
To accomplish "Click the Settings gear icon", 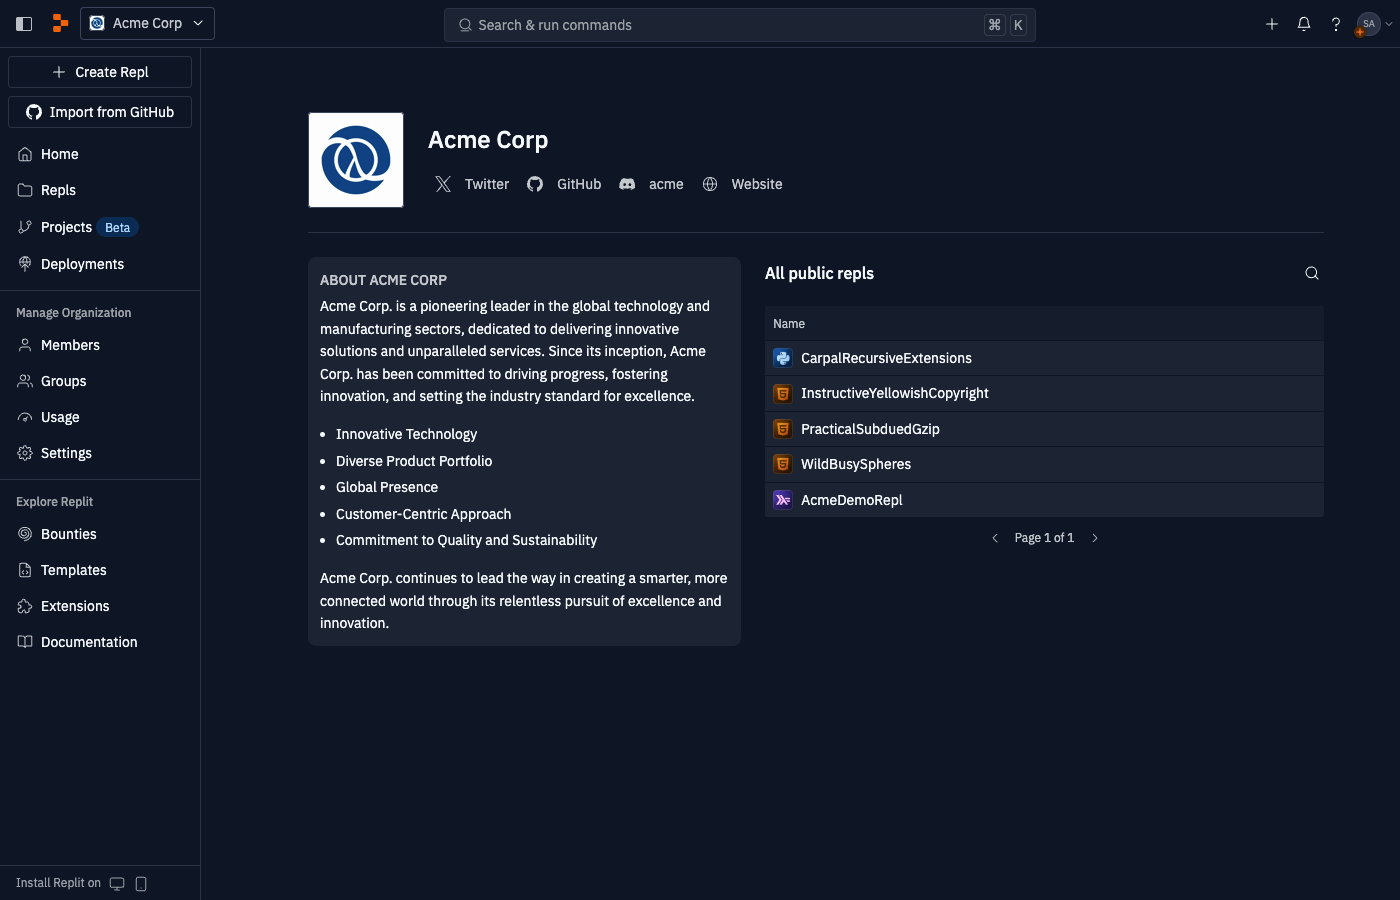I will (25, 453).
